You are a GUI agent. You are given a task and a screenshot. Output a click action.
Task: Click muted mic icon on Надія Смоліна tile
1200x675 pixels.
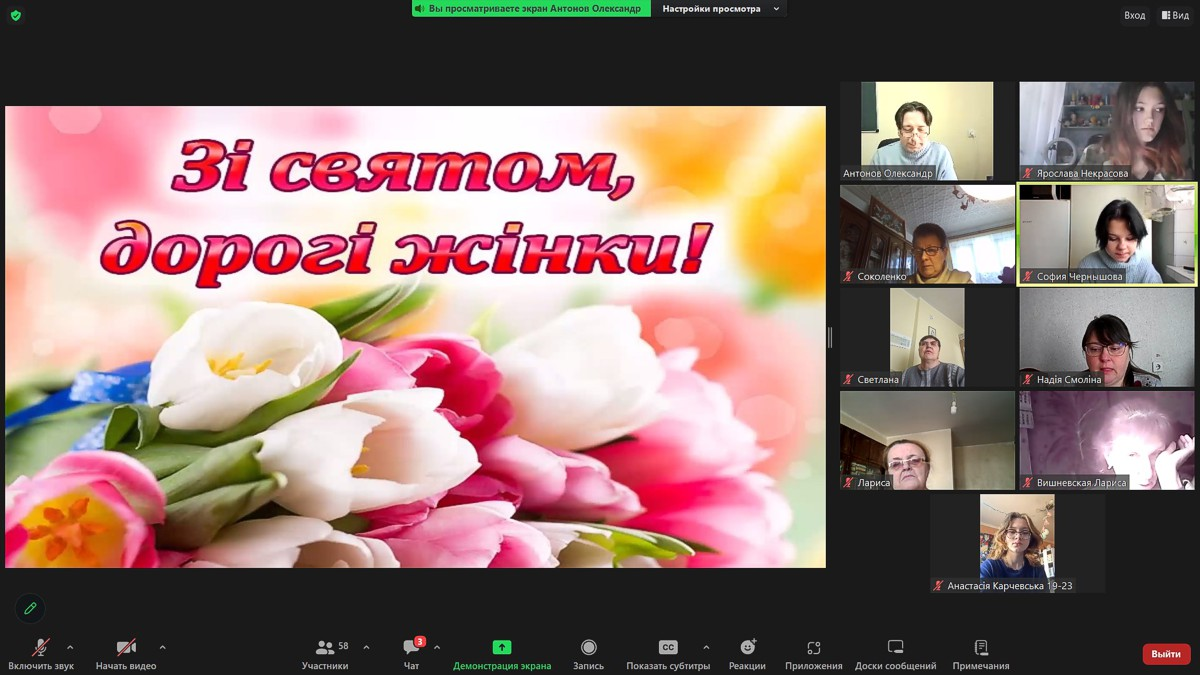click(1028, 379)
